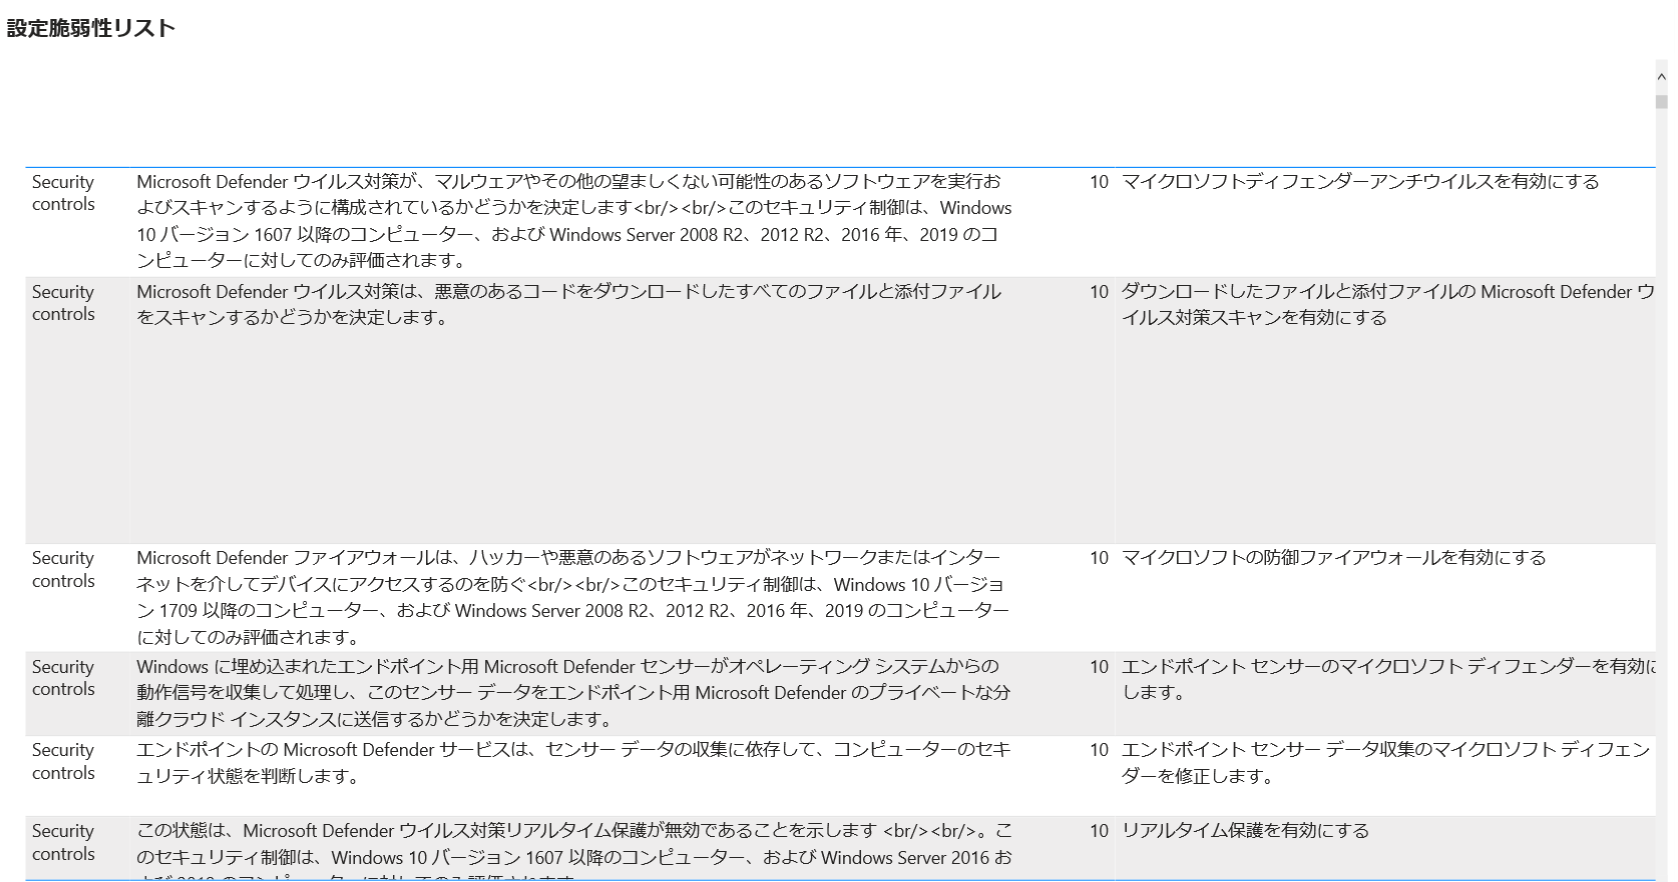
Task: Click remediation 'マイクロソフトの防御ファイアウォールを有効にする'
Action: 1333,558
